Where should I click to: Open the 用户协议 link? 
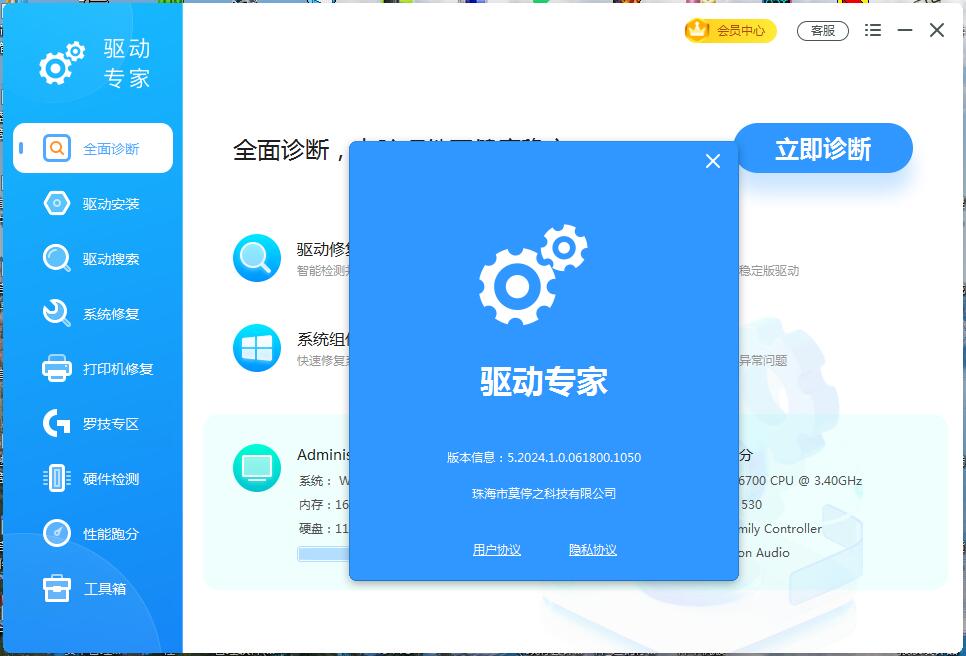pos(497,549)
